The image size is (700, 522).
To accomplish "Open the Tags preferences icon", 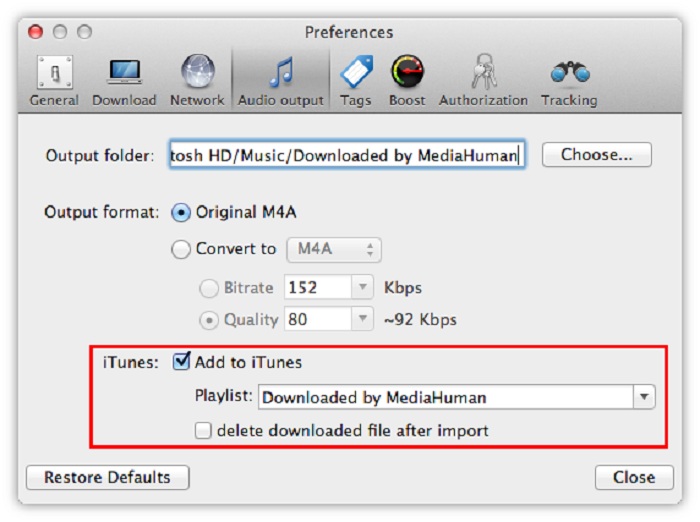I will 357,81.
